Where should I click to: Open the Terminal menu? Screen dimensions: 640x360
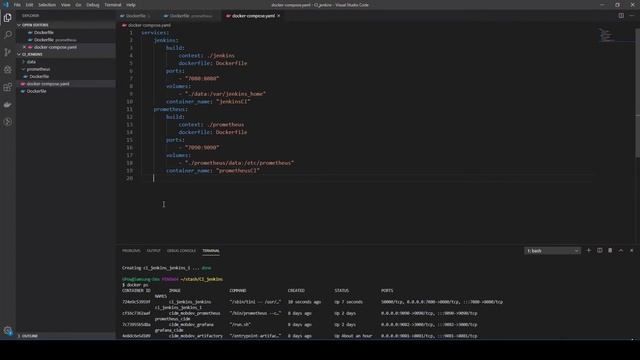(x=113, y=5)
